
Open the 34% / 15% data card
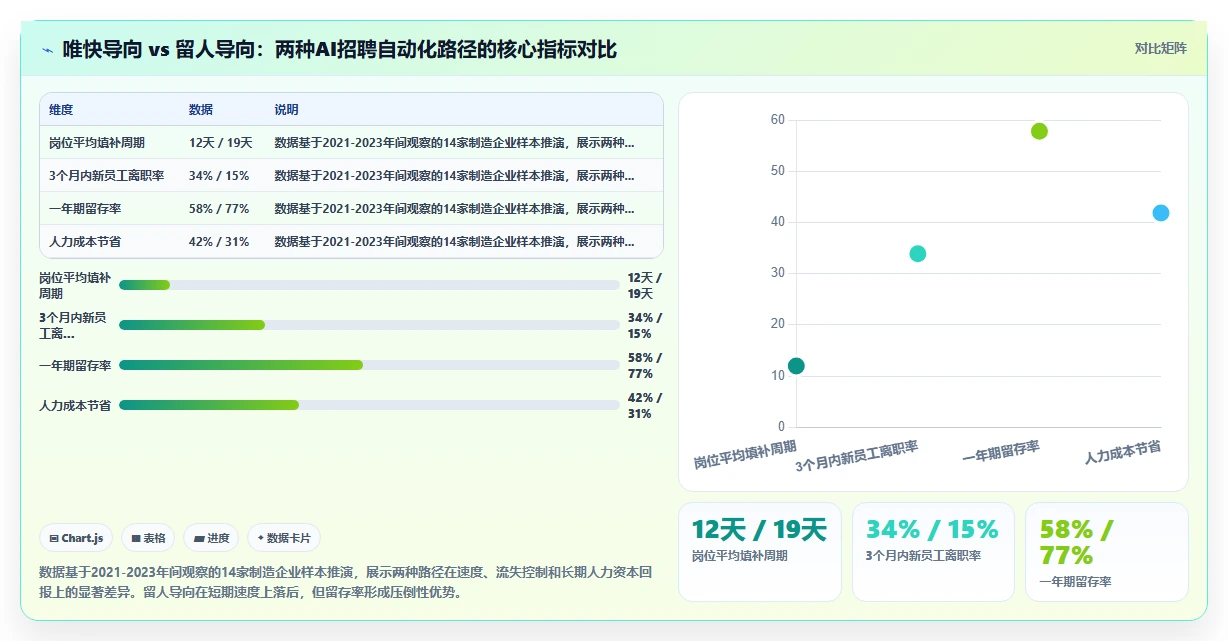(933, 552)
